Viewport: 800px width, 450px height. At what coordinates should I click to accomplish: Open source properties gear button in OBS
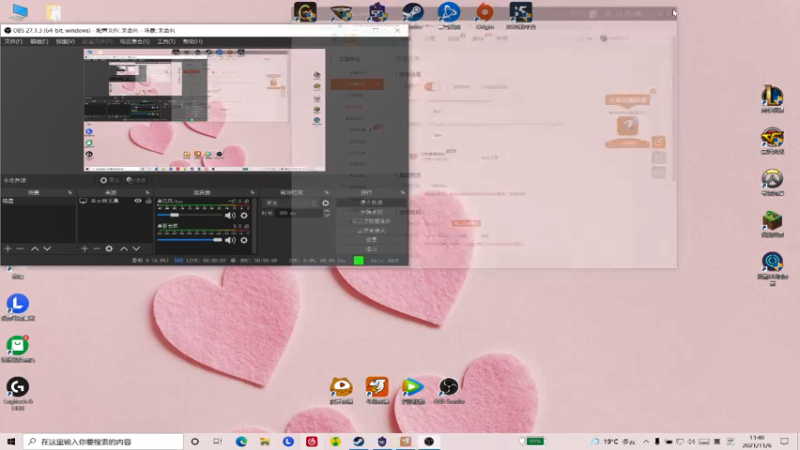pos(109,180)
